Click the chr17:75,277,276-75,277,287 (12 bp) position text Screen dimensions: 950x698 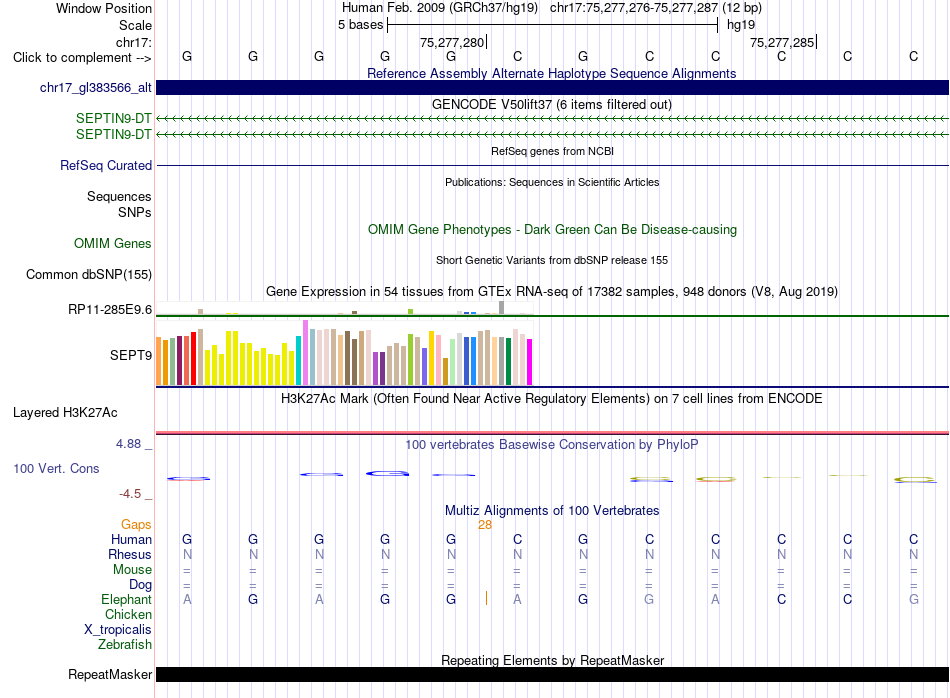coord(656,8)
